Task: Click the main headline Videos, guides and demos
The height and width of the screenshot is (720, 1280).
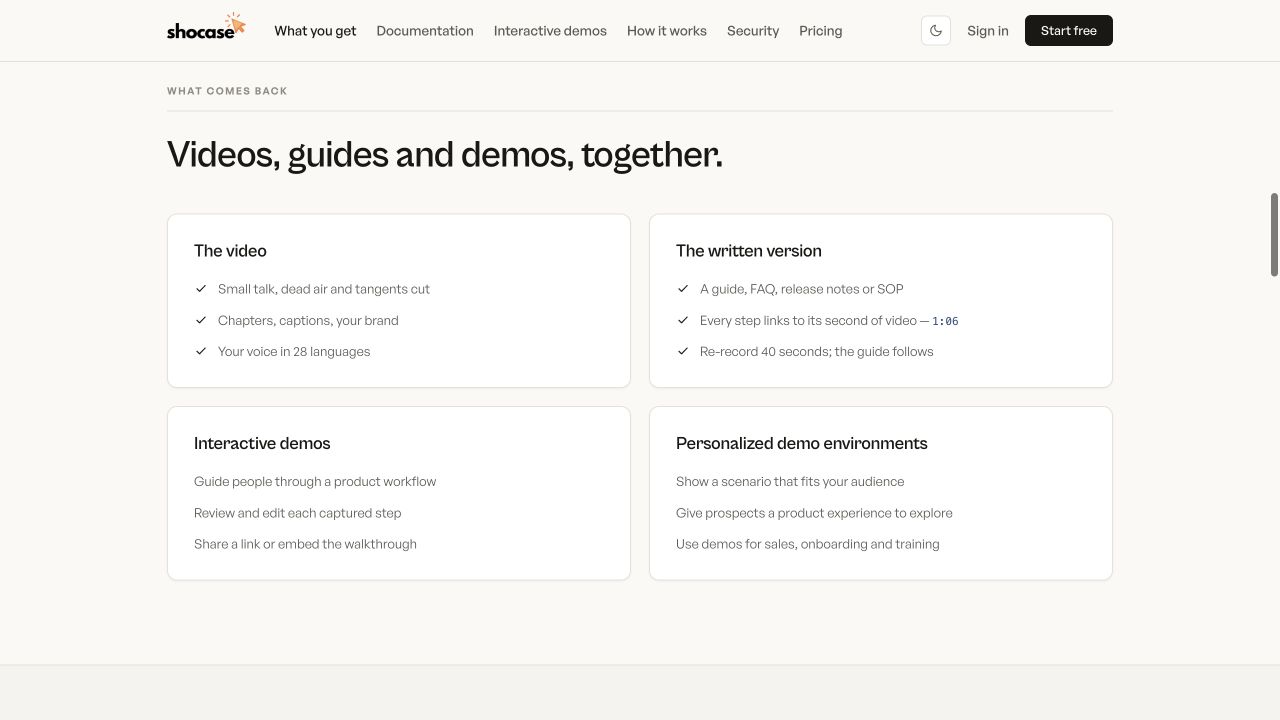Action: [445, 155]
